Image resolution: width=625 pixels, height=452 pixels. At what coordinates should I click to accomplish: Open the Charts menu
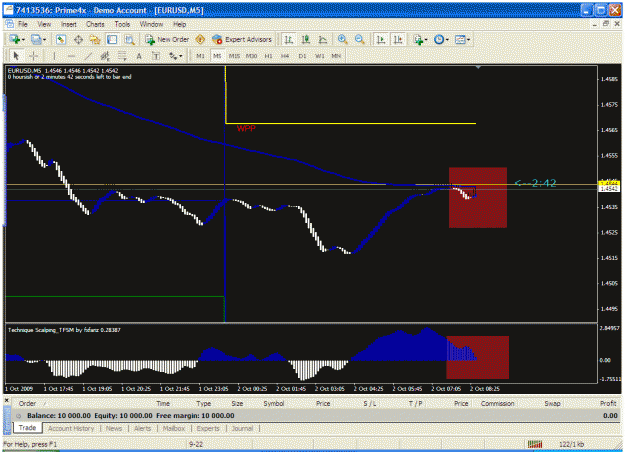point(95,24)
